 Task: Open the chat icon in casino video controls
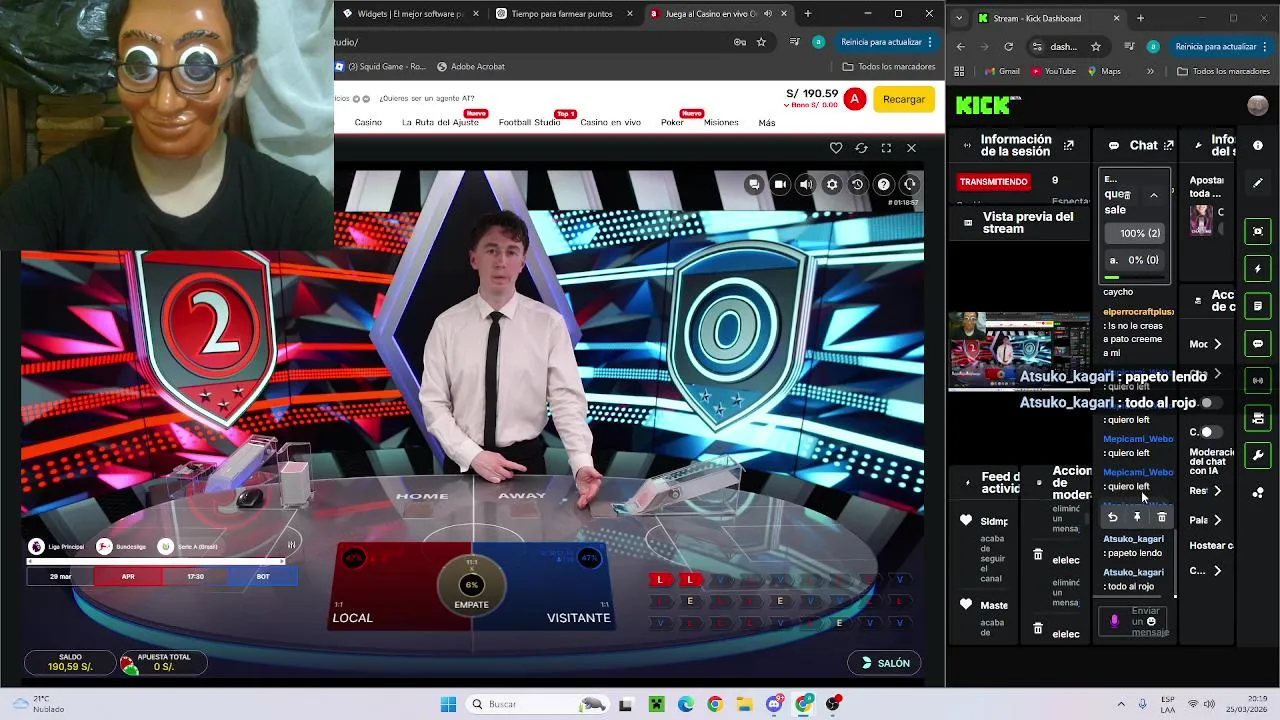(754, 184)
